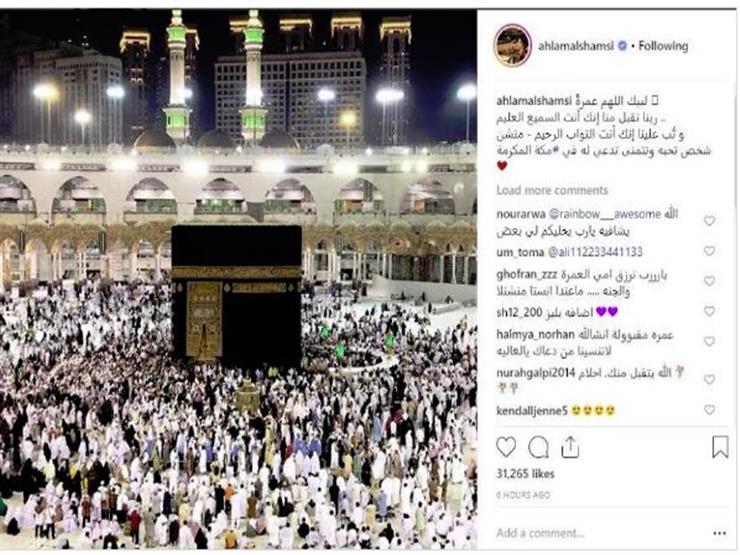Open ahlamalshamsi profile picture
Screen dimensions: 740x555
click(x=513, y=45)
